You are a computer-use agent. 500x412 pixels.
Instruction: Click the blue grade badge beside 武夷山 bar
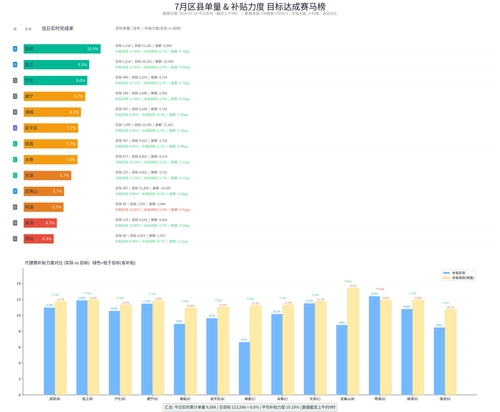click(15, 191)
